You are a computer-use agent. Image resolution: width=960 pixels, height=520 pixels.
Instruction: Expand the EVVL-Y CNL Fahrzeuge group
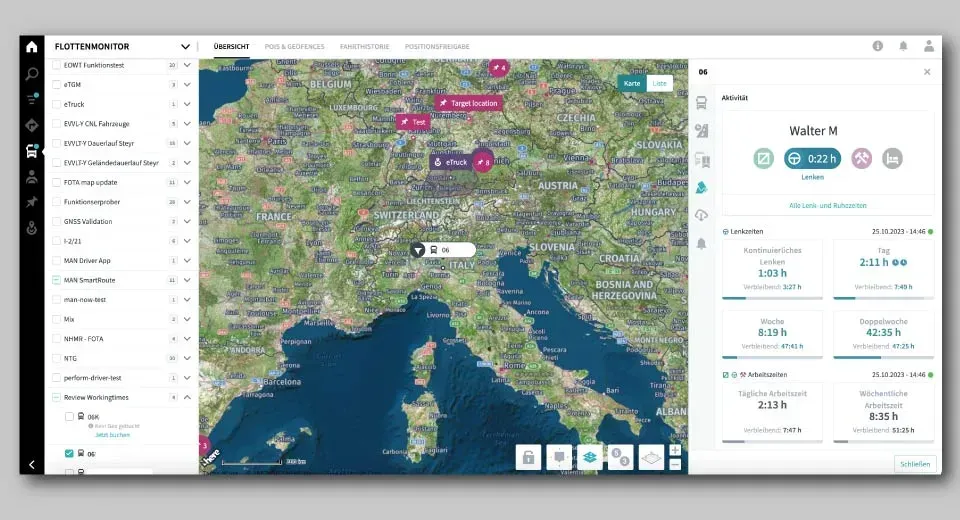pos(187,124)
